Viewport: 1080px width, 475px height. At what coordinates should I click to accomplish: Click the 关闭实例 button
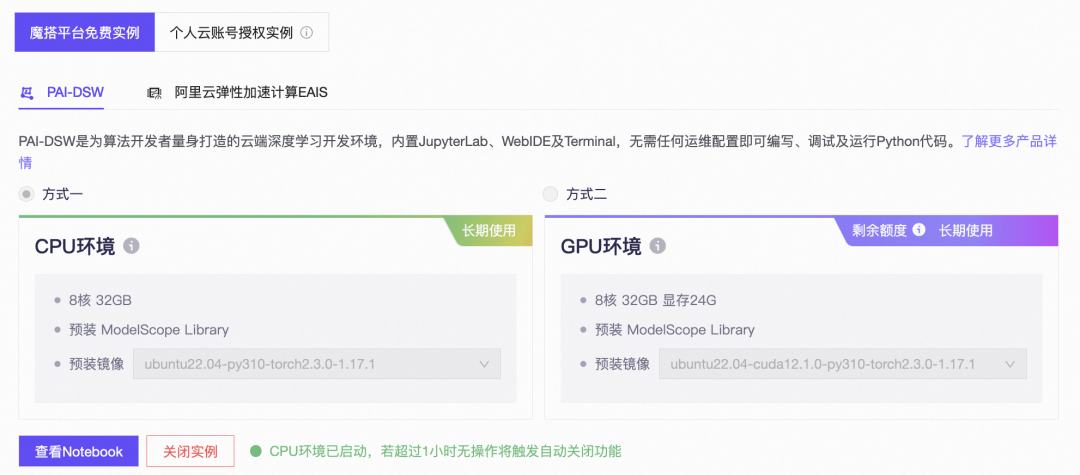tap(190, 451)
